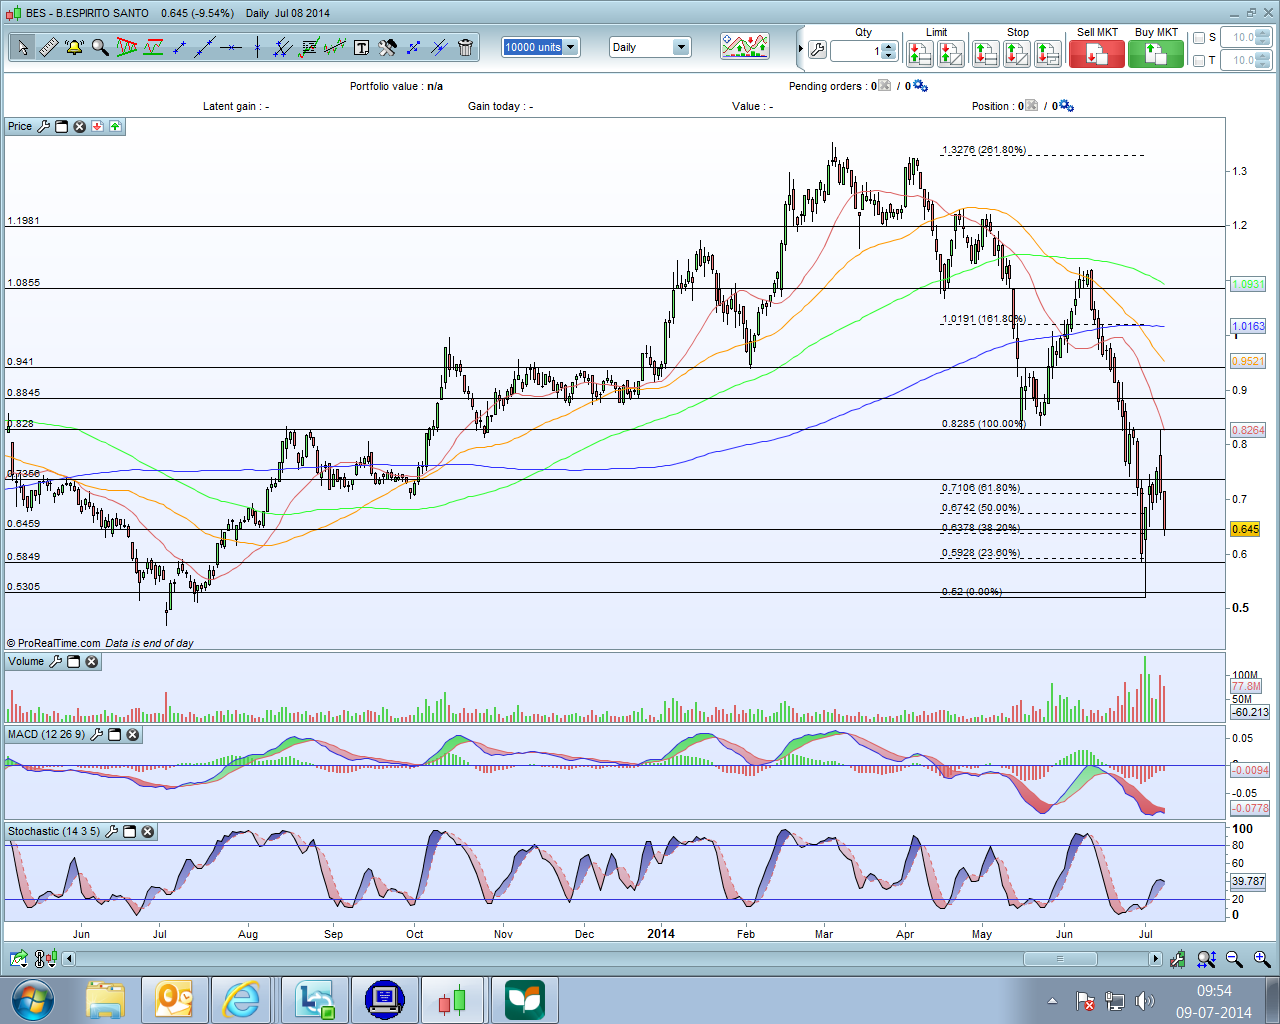Image resolution: width=1280 pixels, height=1024 pixels.
Task: Click the first Stop order button
Action: pyautogui.click(x=985, y=54)
